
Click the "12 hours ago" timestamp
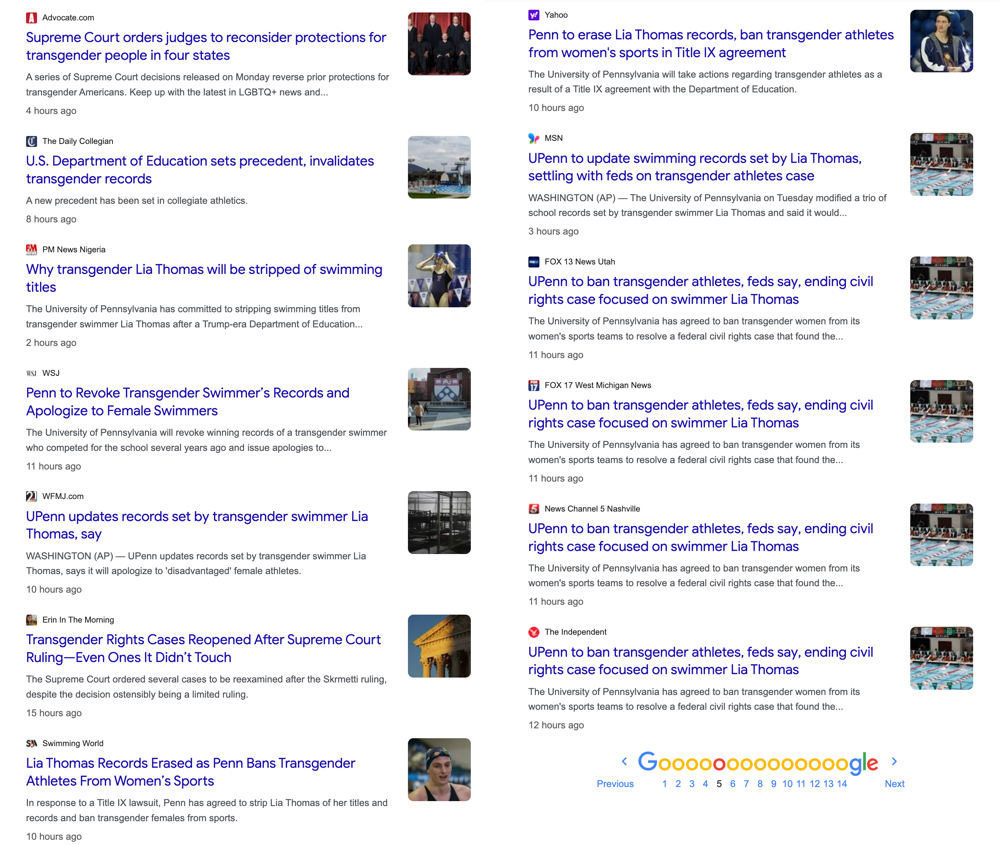pos(556,725)
